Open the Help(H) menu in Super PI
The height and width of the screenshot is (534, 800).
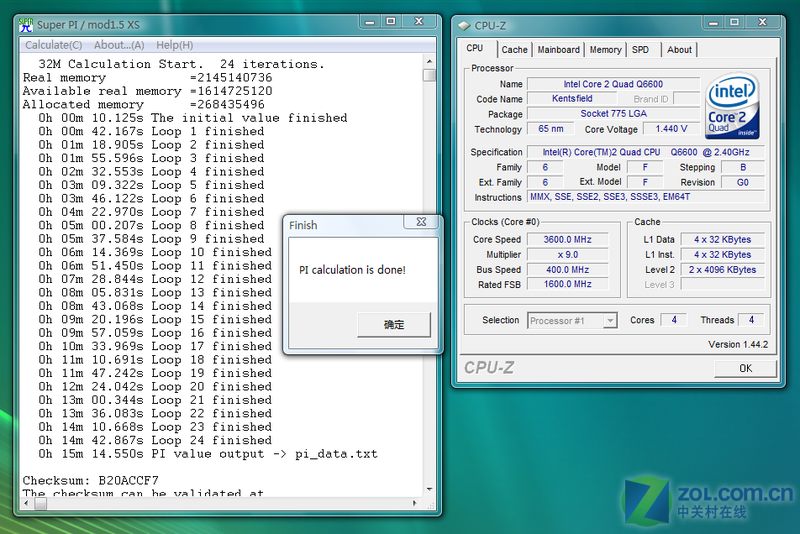pyautogui.click(x=174, y=45)
